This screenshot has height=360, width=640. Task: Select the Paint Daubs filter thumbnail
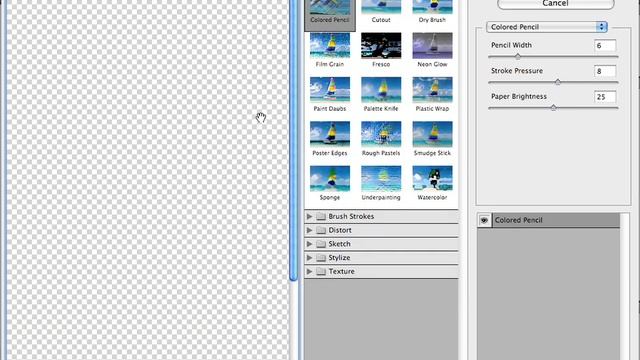pos(330,90)
